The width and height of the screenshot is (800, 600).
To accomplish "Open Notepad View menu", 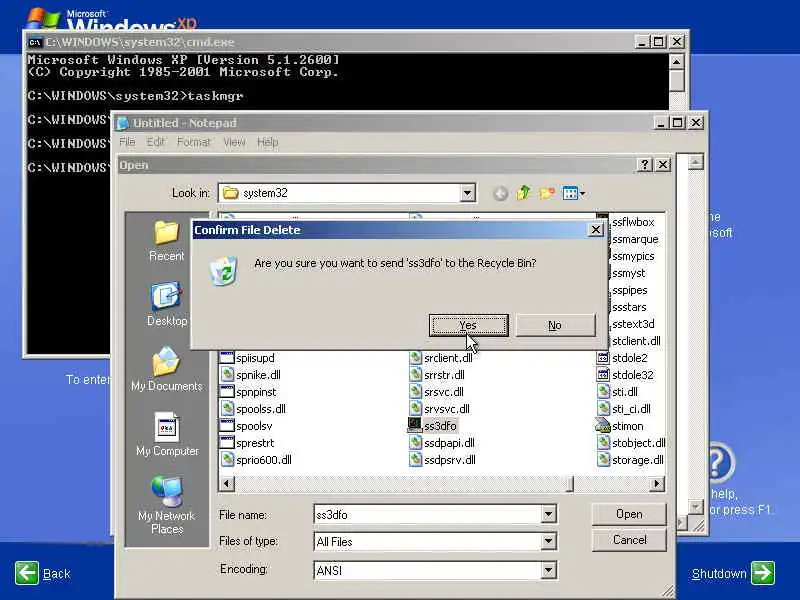I will point(234,142).
